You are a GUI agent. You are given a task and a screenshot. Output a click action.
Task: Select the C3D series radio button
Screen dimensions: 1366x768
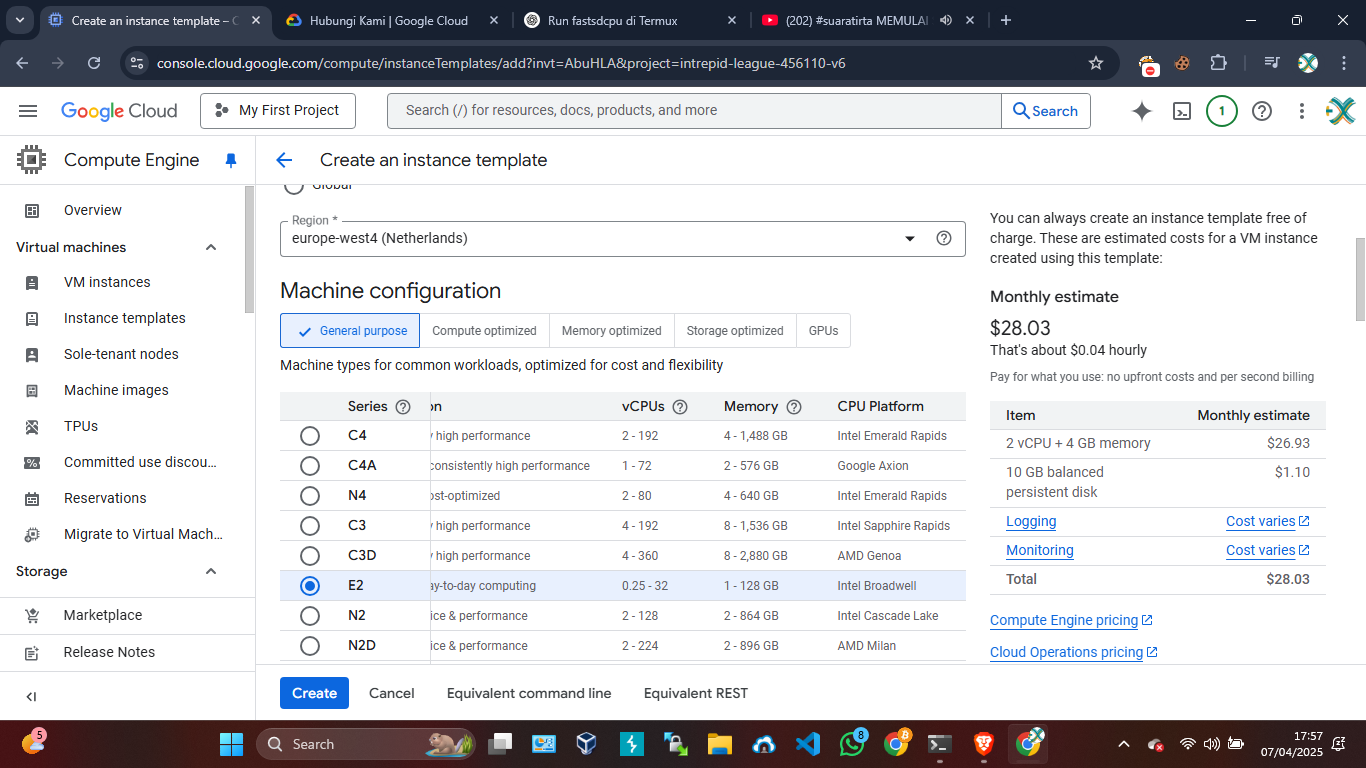(310, 556)
